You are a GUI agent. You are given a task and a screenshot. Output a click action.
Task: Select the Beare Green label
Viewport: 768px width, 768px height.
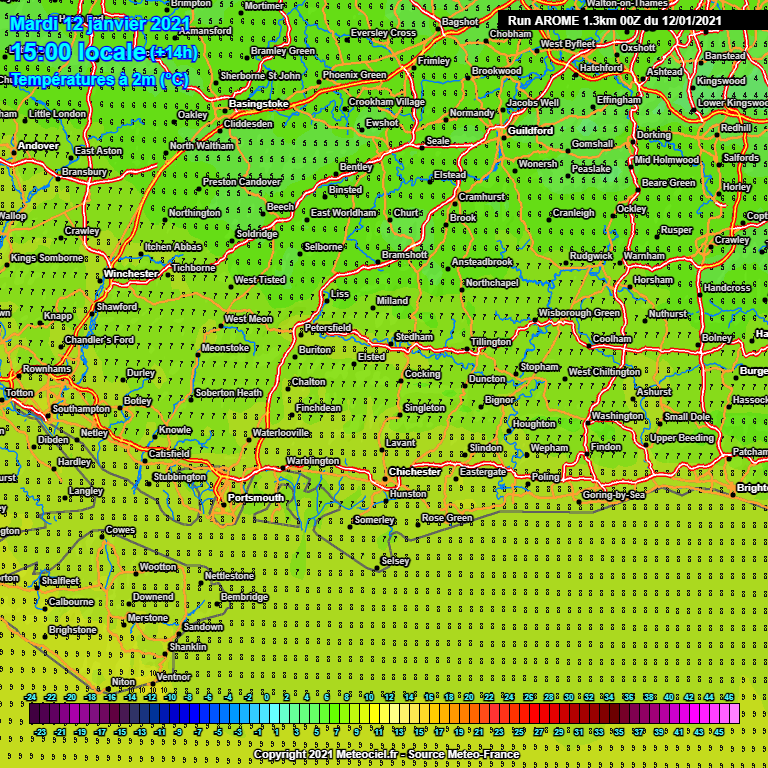click(x=668, y=183)
